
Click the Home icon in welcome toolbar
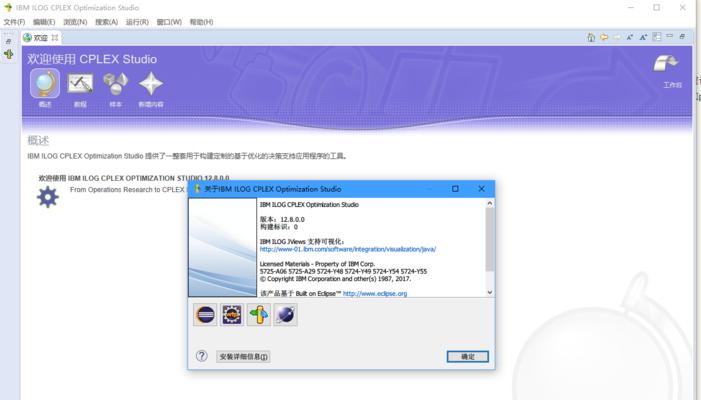click(591, 37)
